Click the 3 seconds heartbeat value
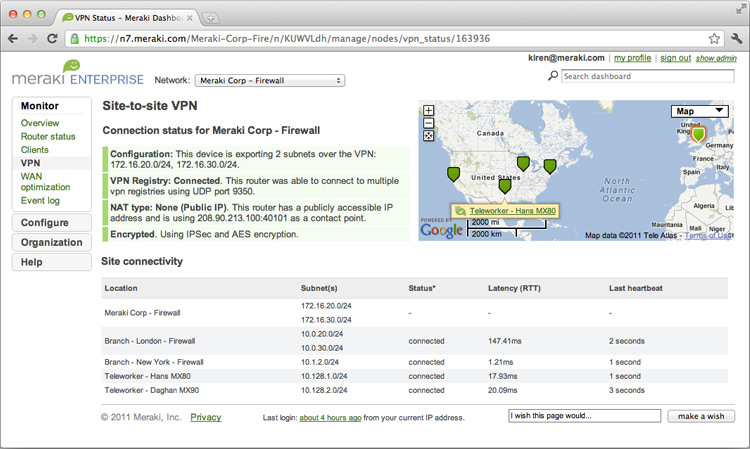This screenshot has width=750, height=449. pyautogui.click(x=627, y=390)
